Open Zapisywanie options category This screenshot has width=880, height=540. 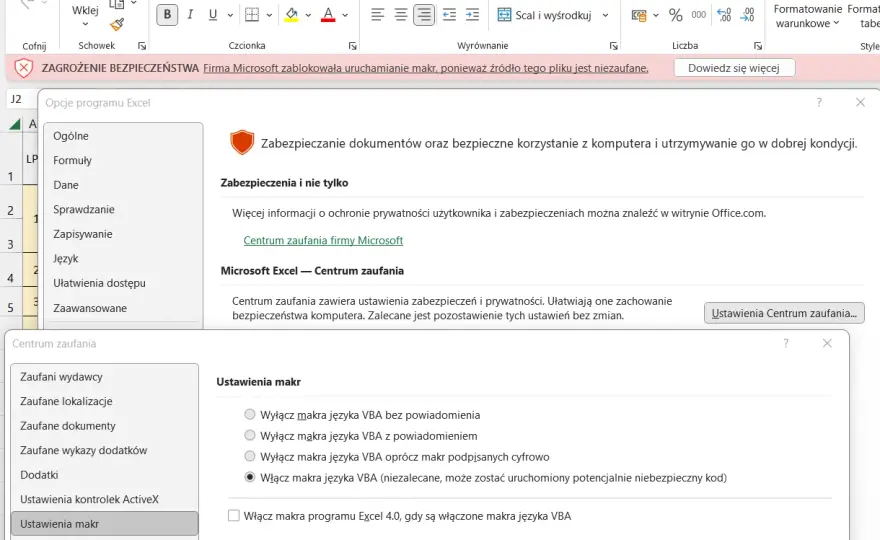coord(123,234)
